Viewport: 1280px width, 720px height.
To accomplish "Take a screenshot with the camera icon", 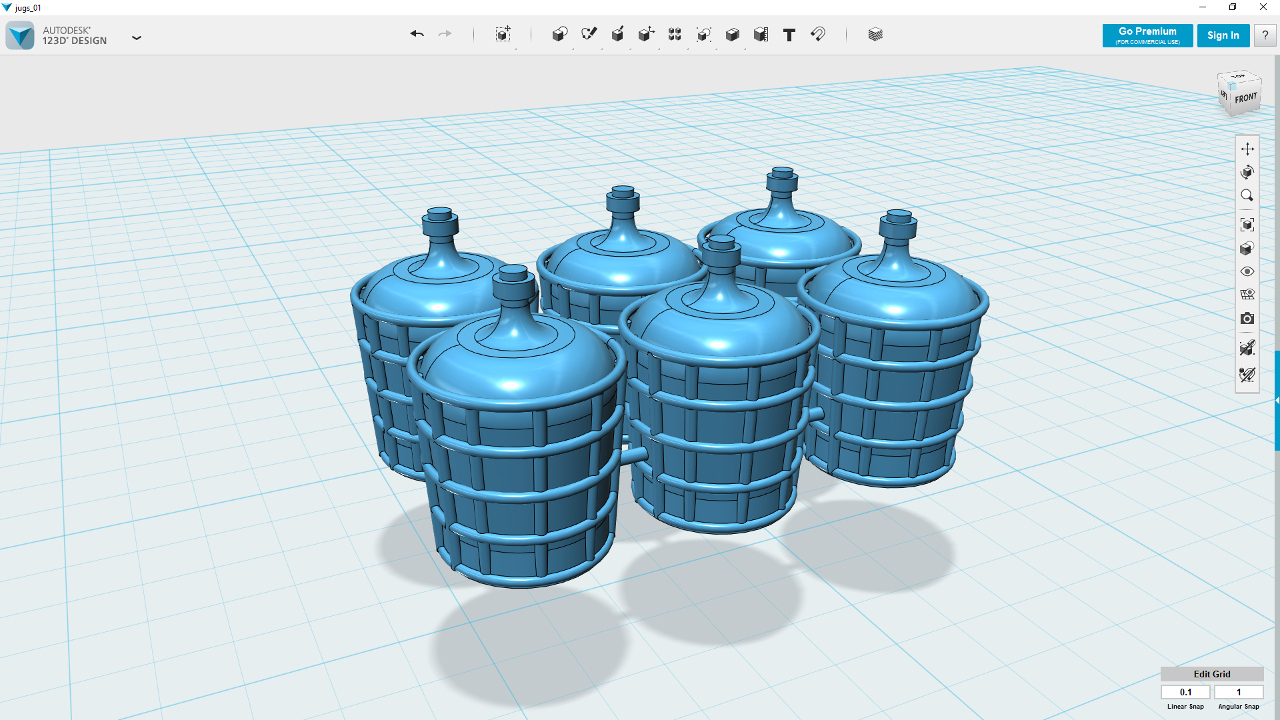I will click(x=1247, y=319).
